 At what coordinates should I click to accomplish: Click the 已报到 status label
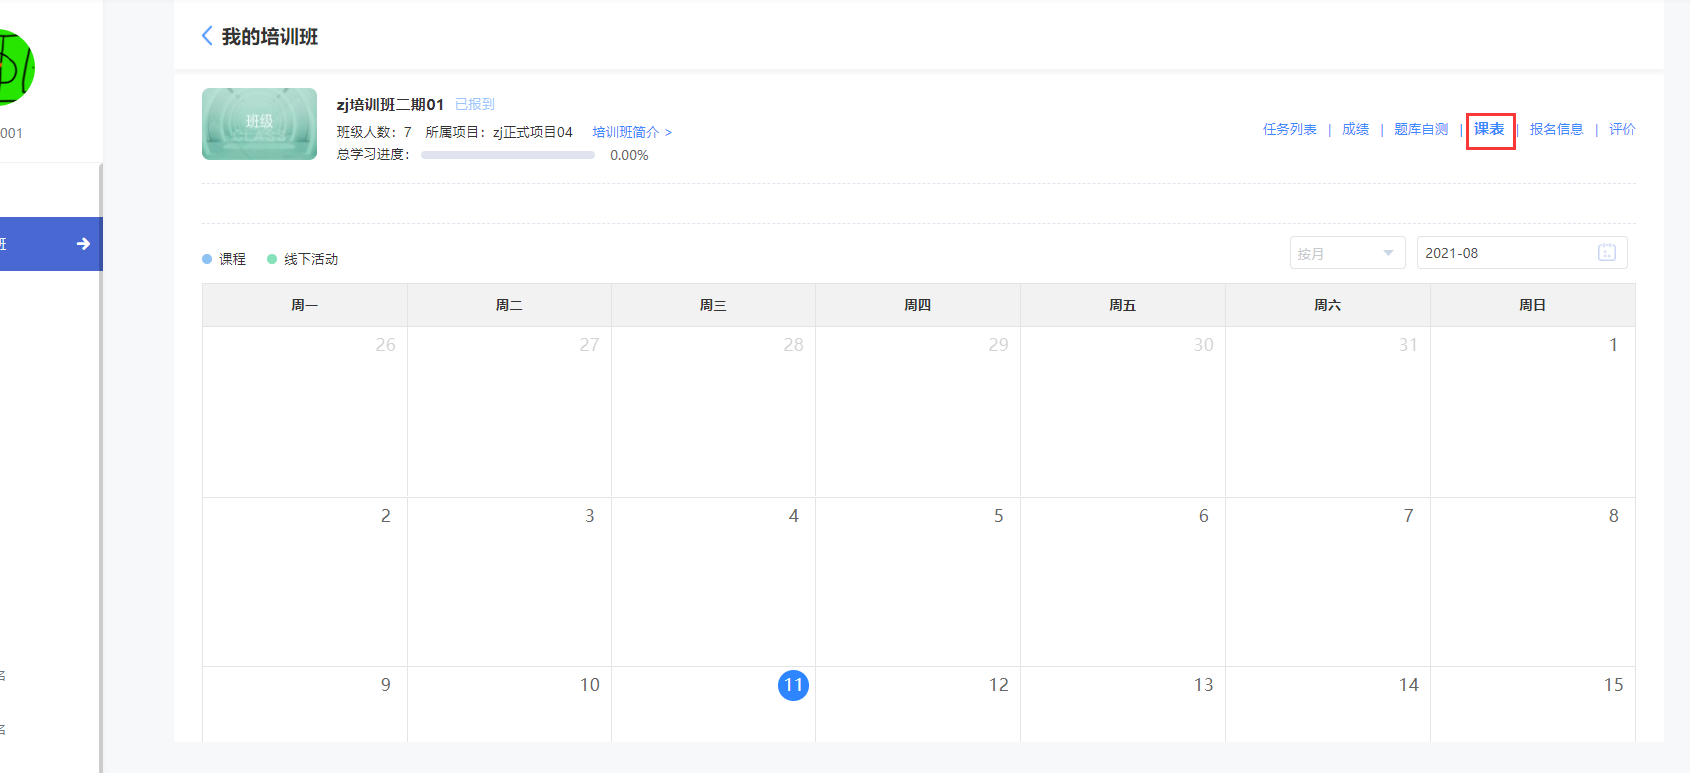(475, 104)
